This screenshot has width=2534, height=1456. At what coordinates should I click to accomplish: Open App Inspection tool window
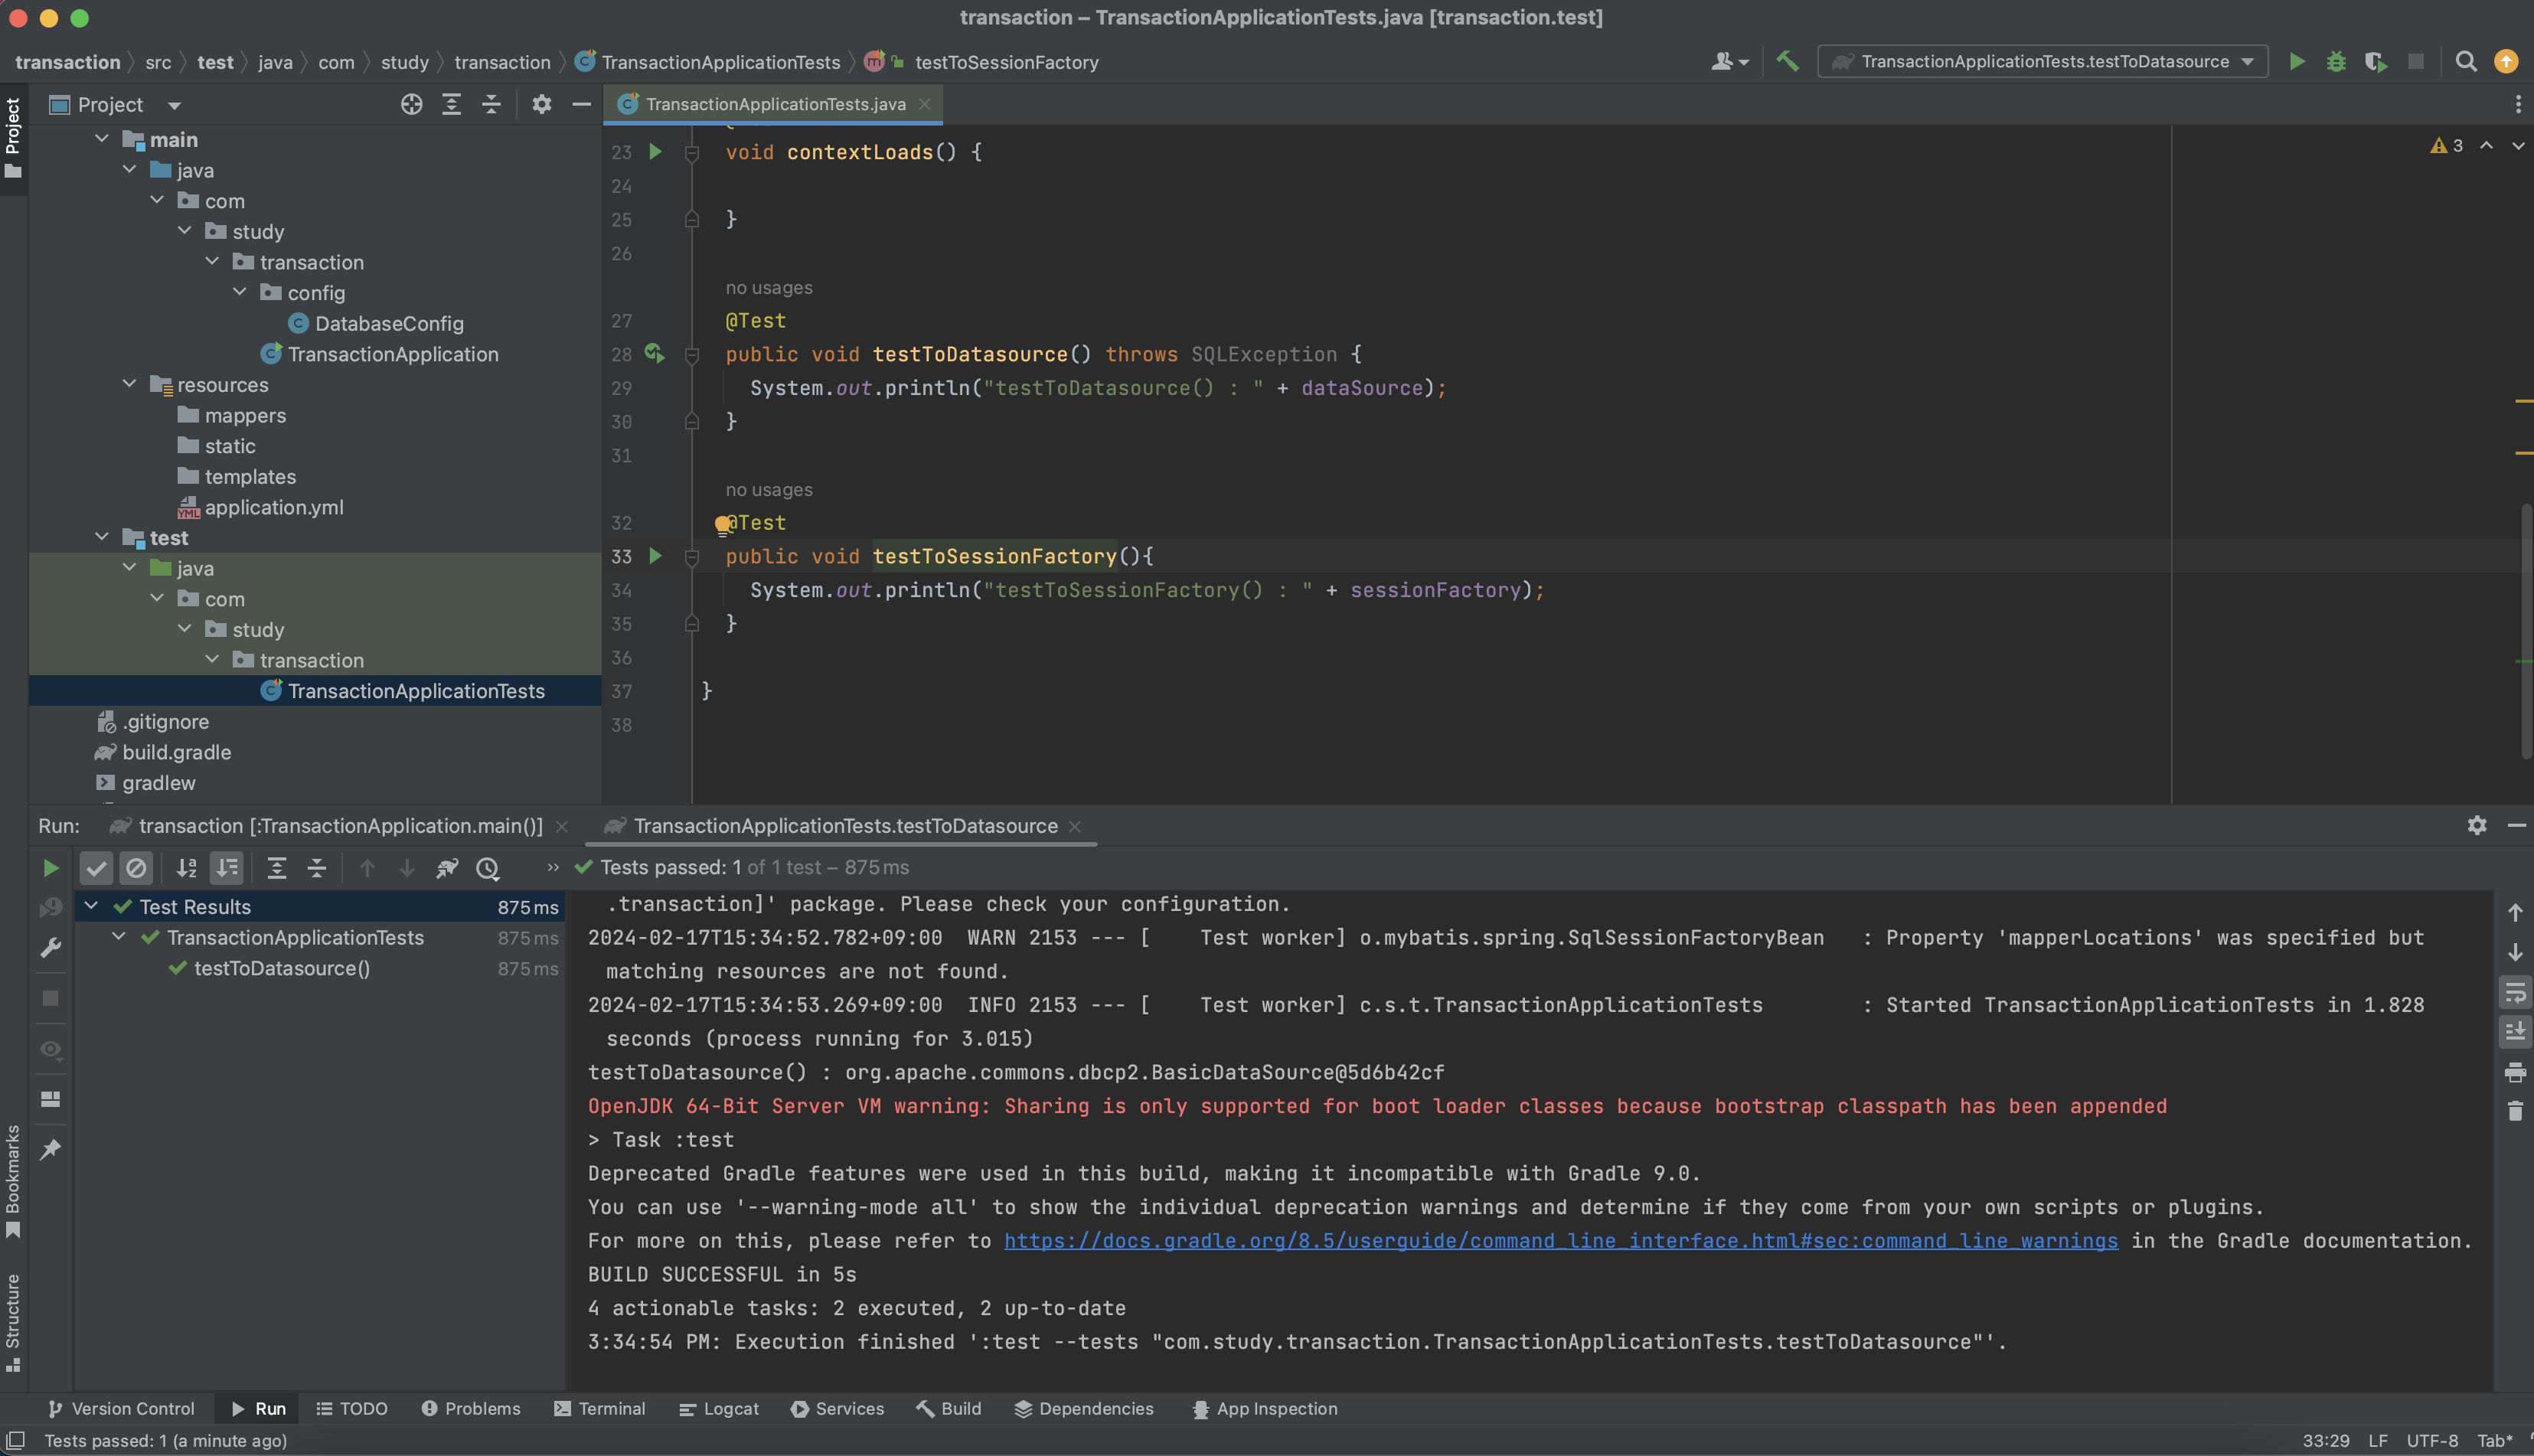1264,1408
